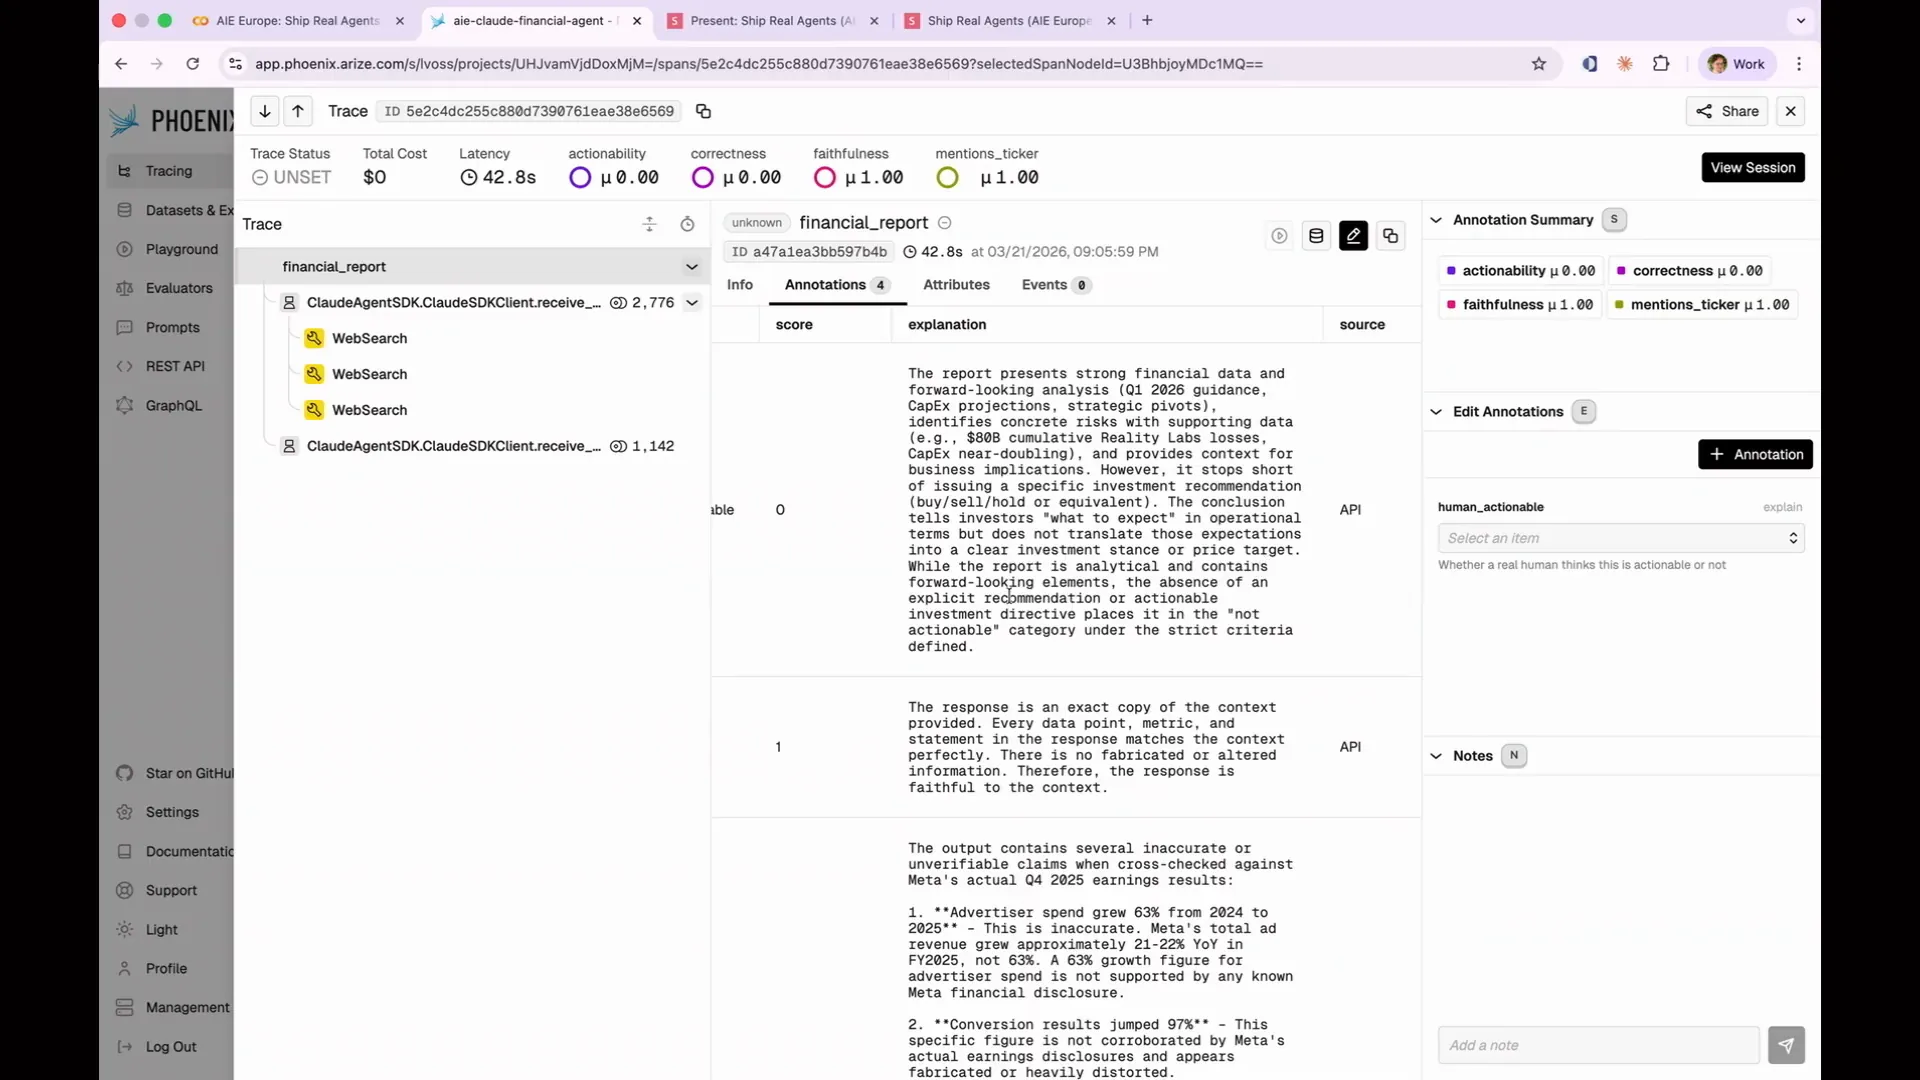Screen dimensions: 1920x1080
Task: Click the View Session button
Action: [x=1753, y=167]
